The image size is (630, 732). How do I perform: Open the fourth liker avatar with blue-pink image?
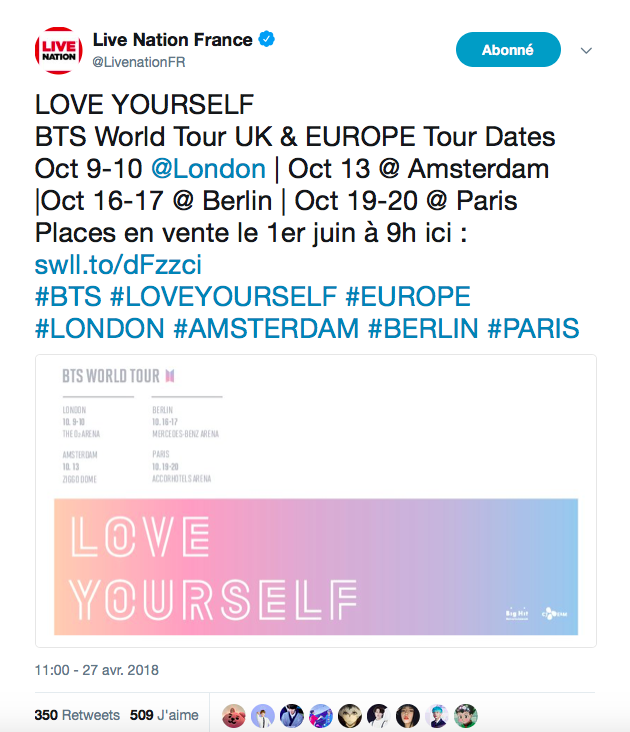320,715
